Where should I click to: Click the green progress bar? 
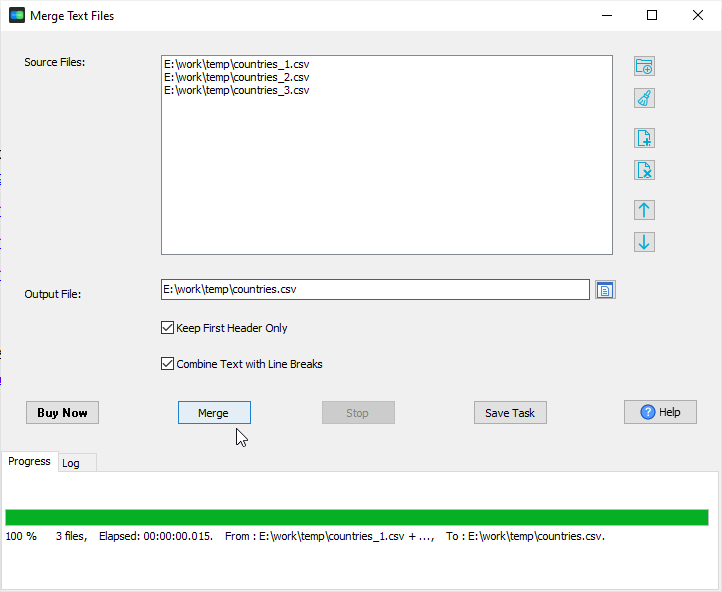point(357,517)
